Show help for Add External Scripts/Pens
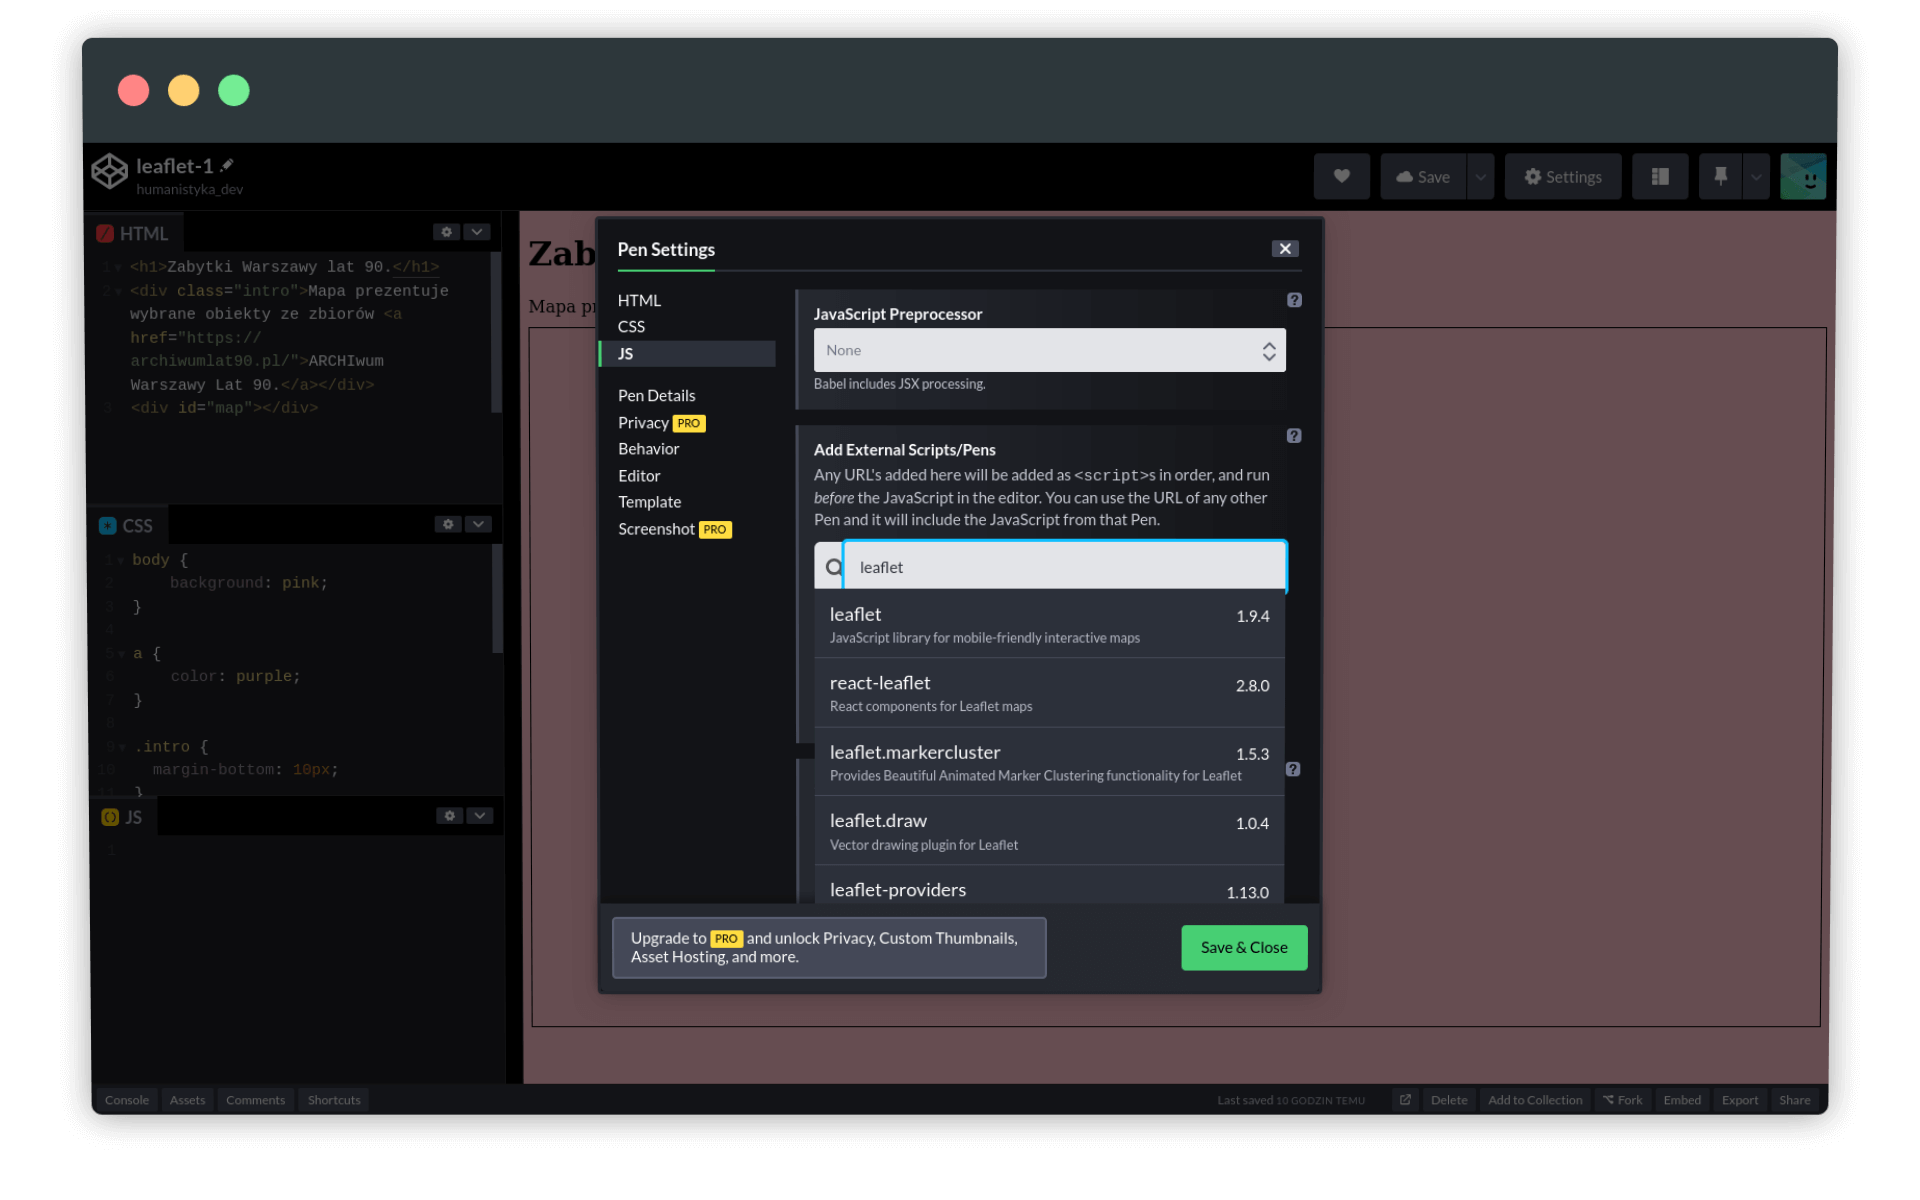Viewport: 1920px width, 1200px height. pyautogui.click(x=1294, y=436)
